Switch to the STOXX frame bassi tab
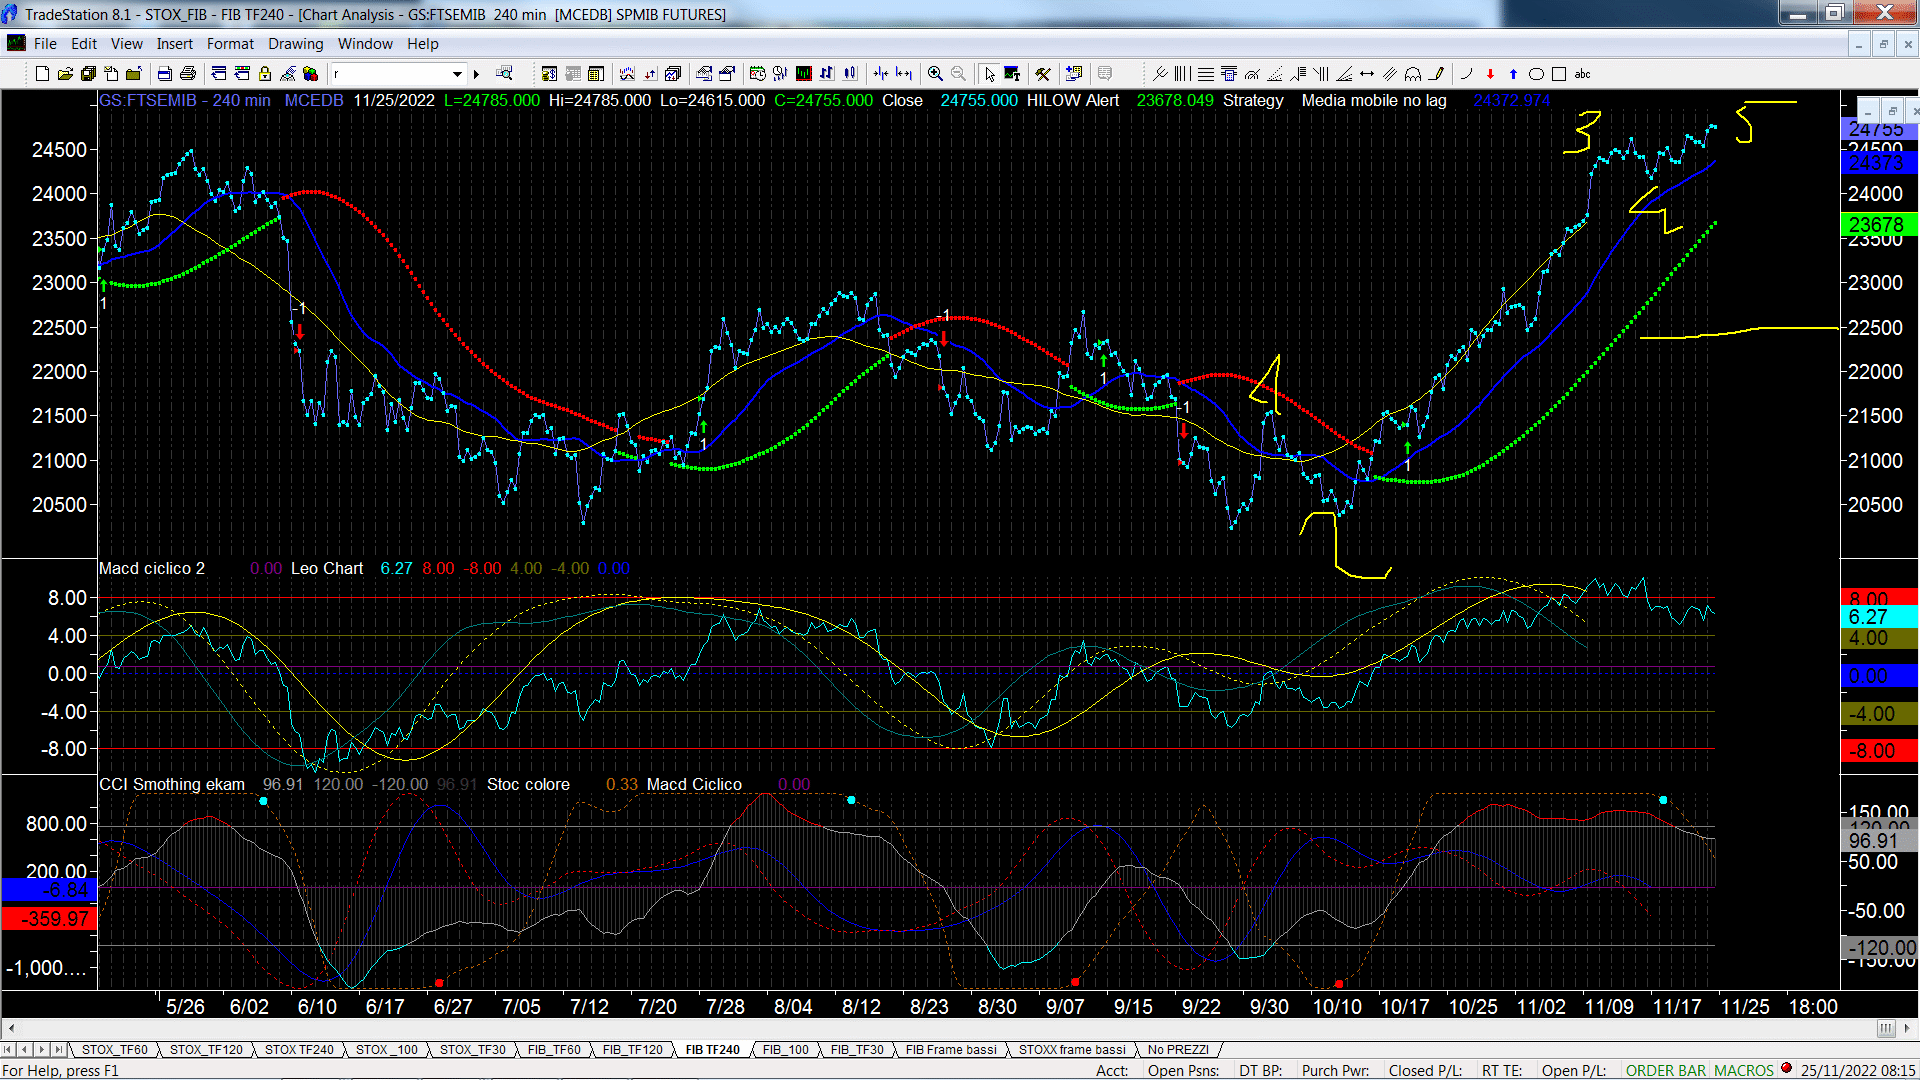Screen dimensions: 1920x1080 (x=1072, y=1049)
